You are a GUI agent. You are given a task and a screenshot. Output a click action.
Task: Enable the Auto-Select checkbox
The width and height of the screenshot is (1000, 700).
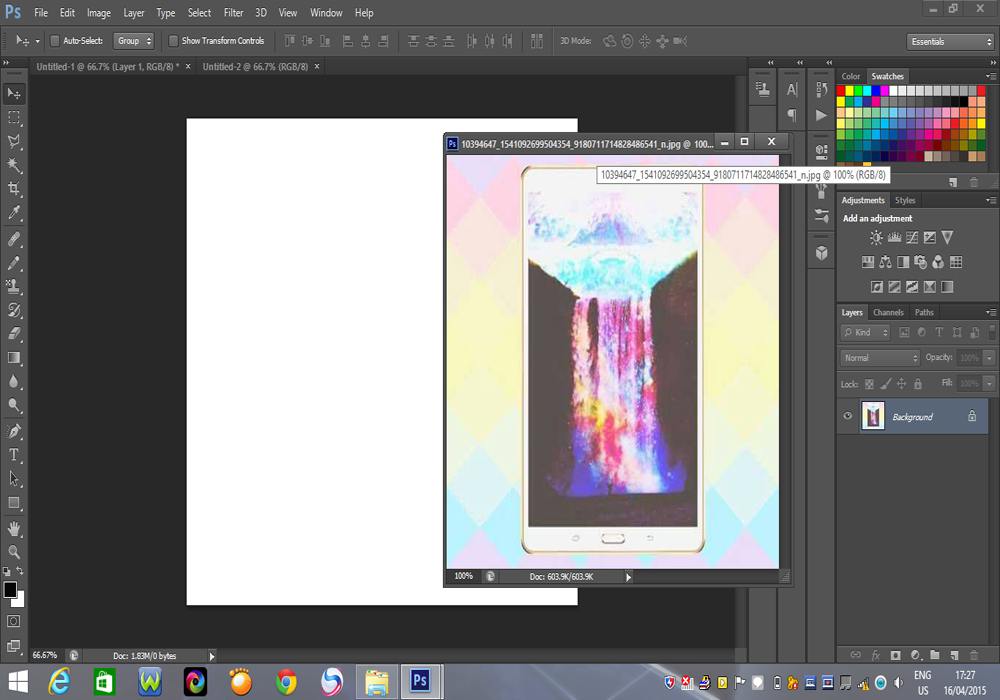click(x=55, y=41)
